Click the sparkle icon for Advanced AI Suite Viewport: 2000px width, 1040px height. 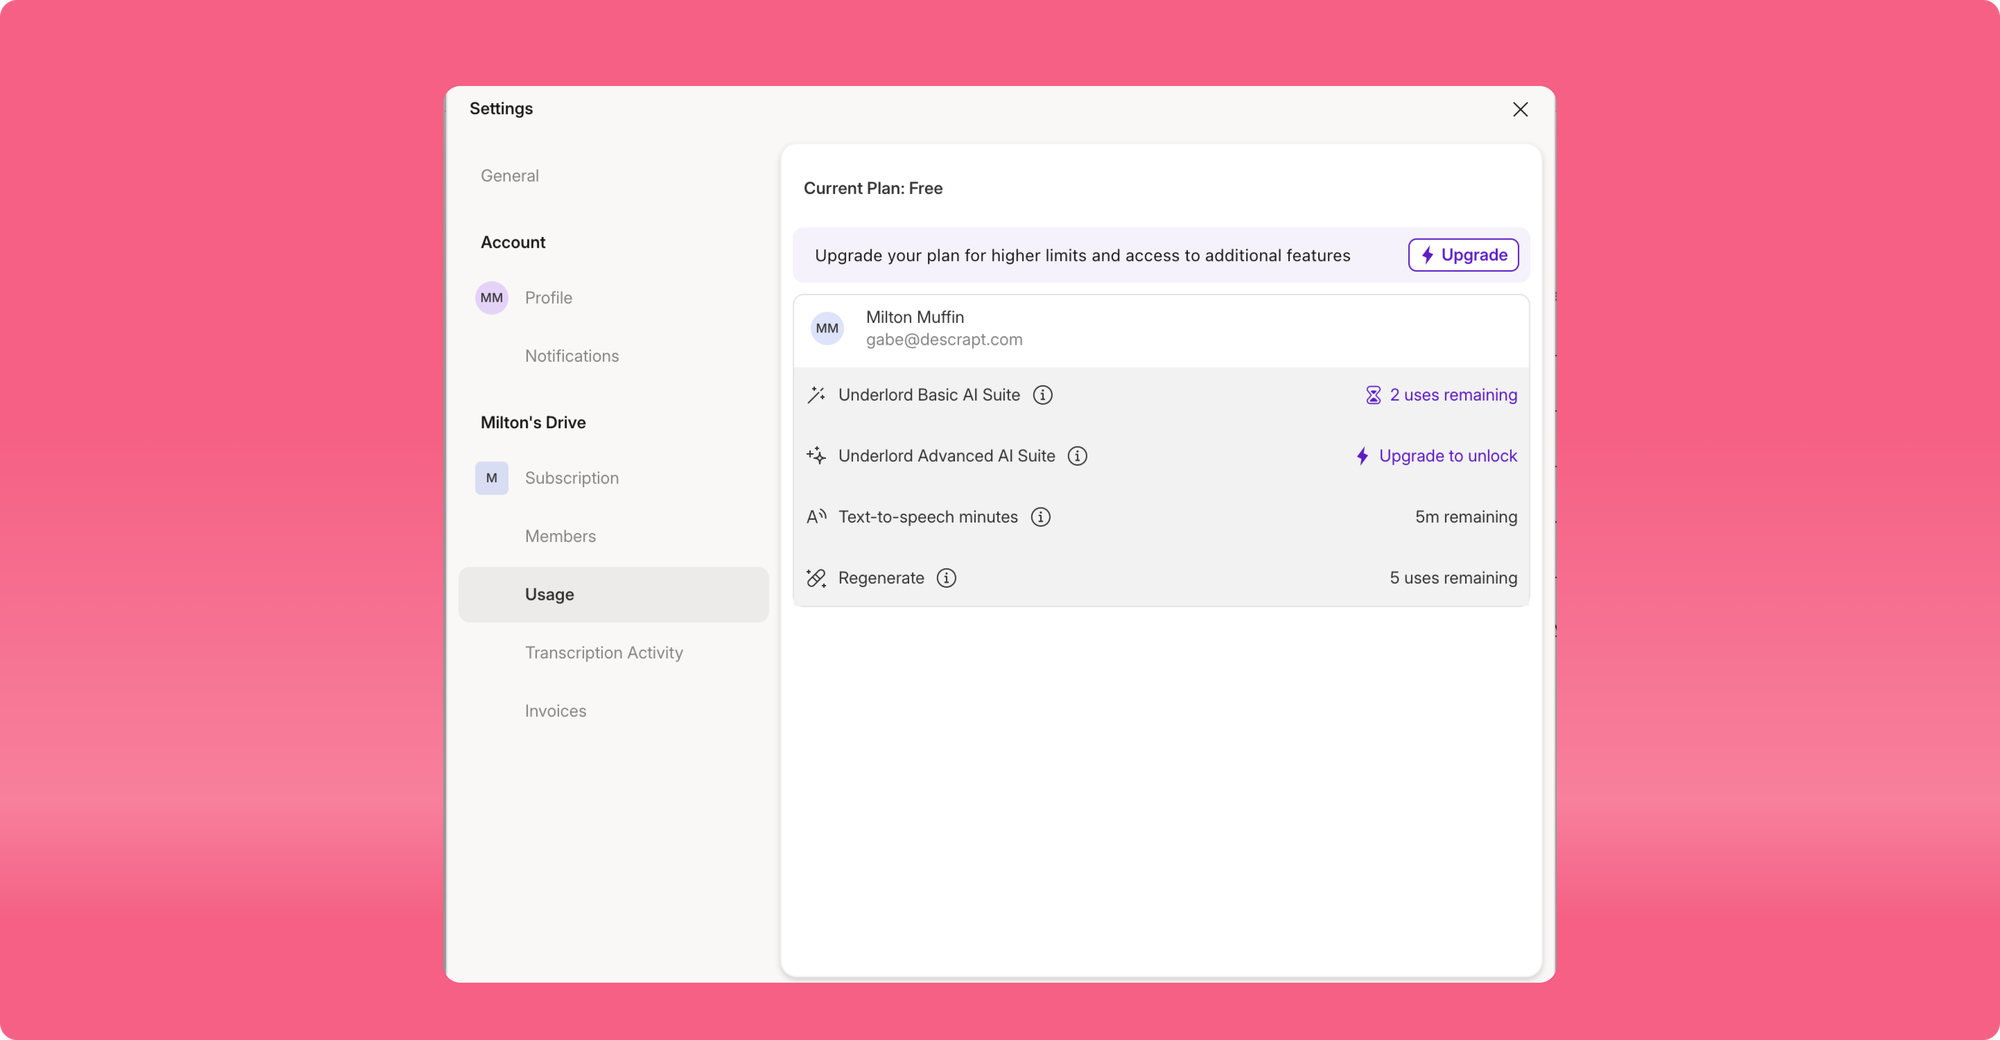816,456
